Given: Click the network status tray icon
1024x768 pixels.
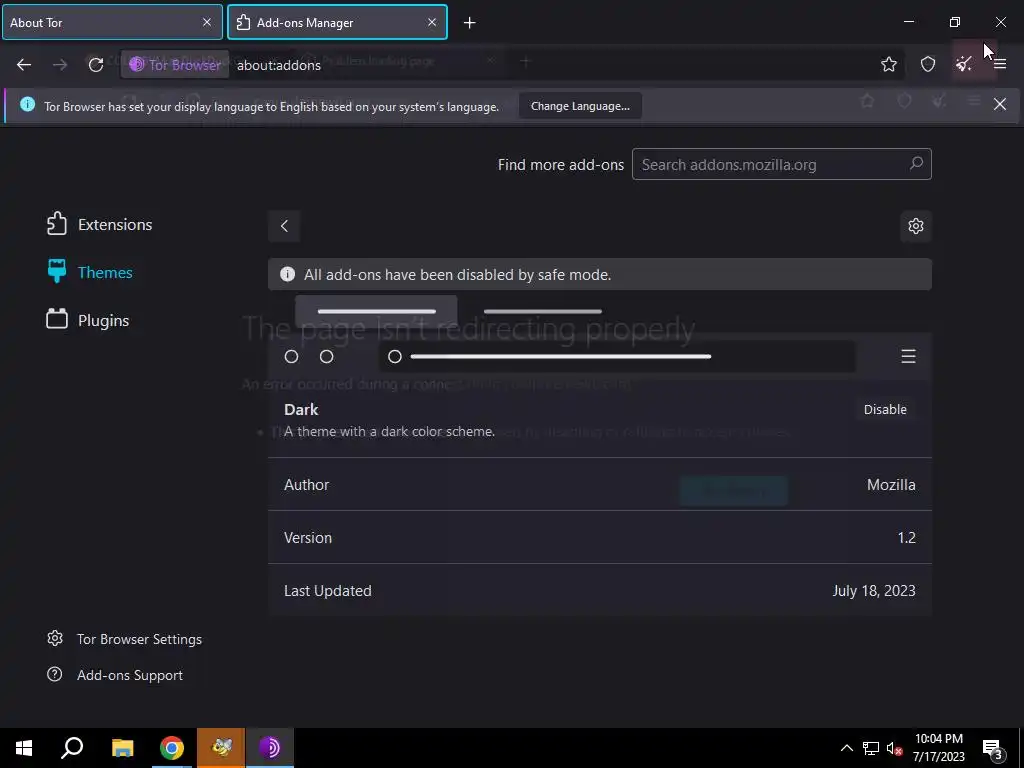Looking at the screenshot, I should tap(871, 748).
